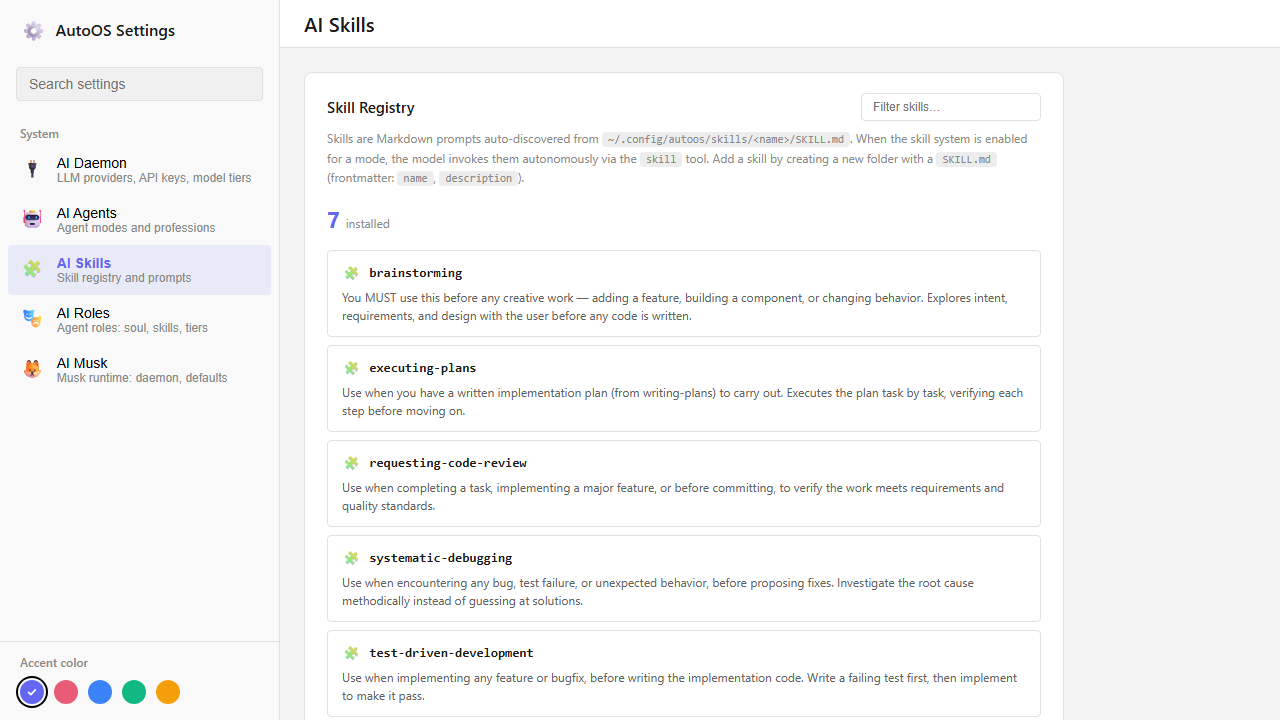The image size is (1280, 720).
Task: Click the '7 installed' count
Action: coord(358,221)
